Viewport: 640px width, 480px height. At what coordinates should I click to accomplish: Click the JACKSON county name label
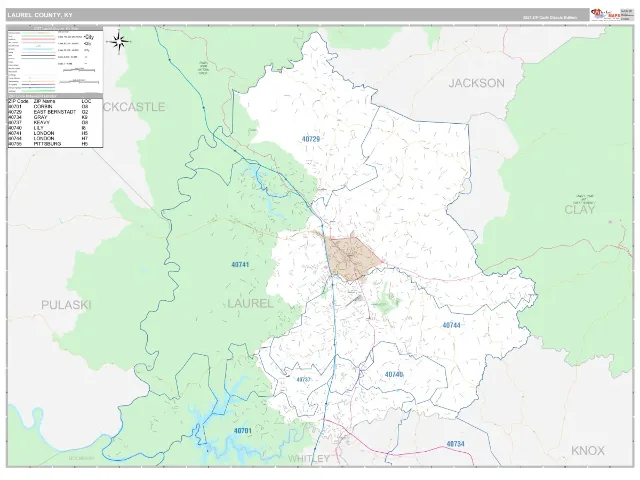(x=476, y=83)
